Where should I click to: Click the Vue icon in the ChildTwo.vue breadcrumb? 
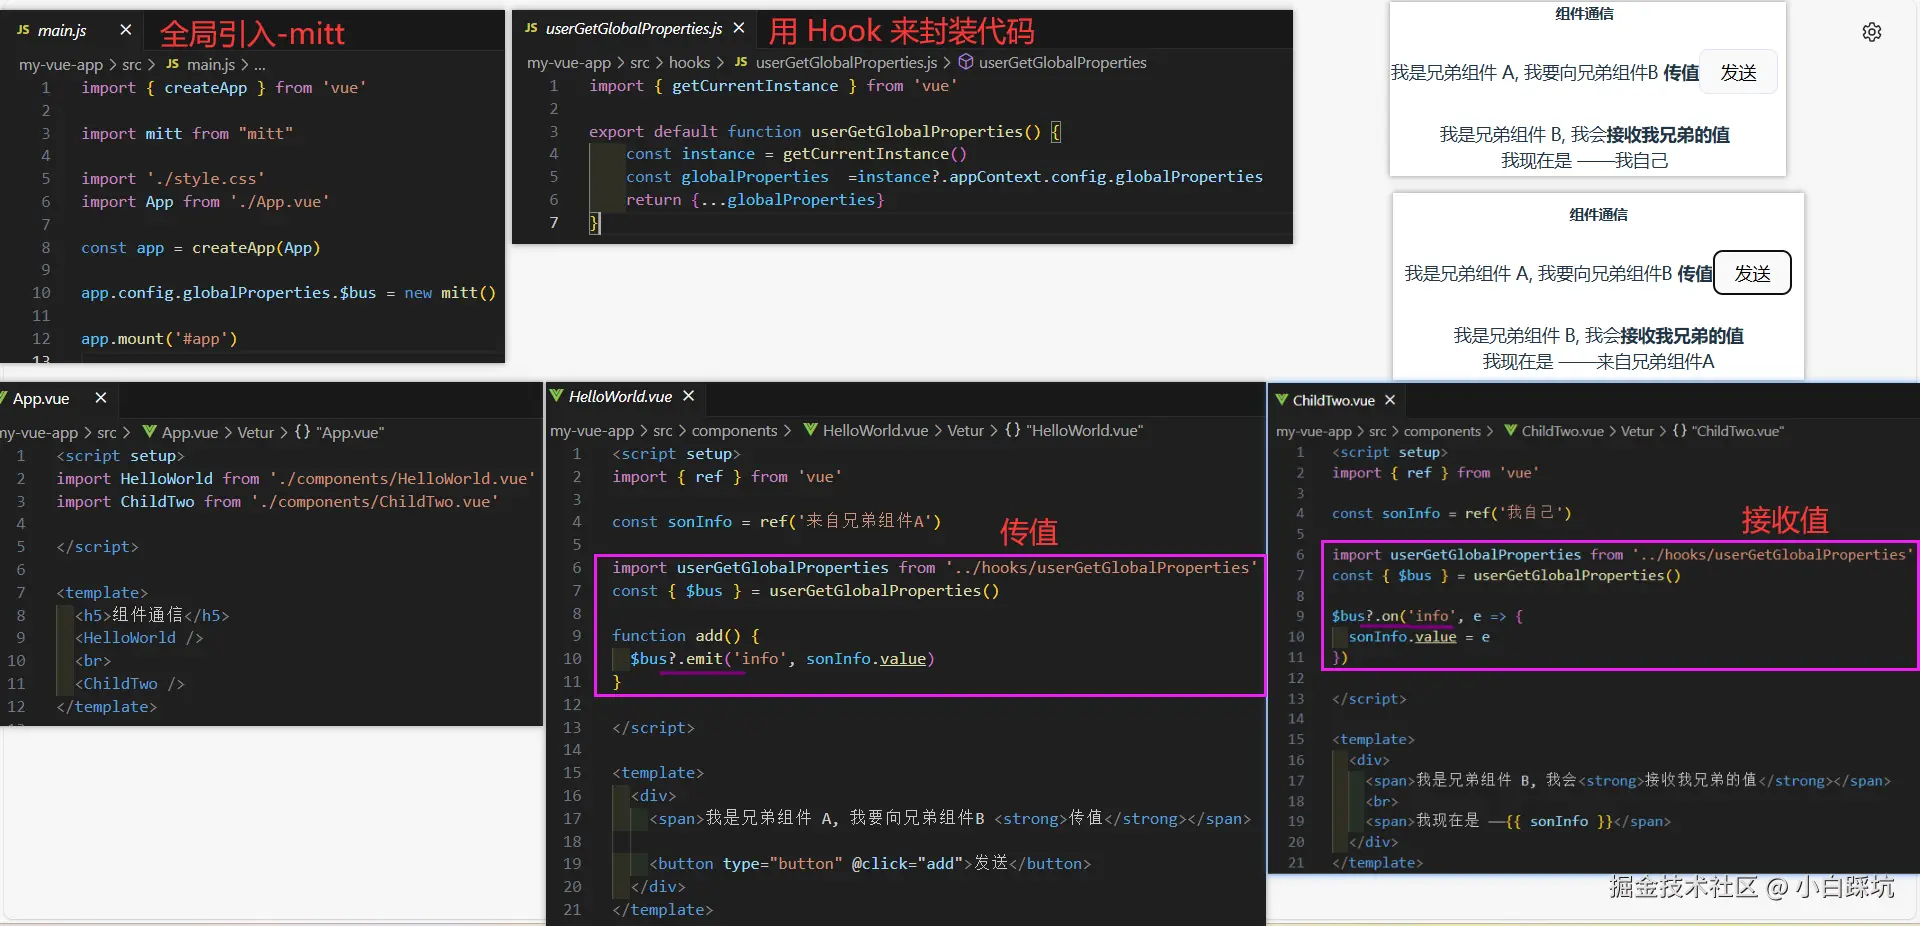click(x=1510, y=431)
